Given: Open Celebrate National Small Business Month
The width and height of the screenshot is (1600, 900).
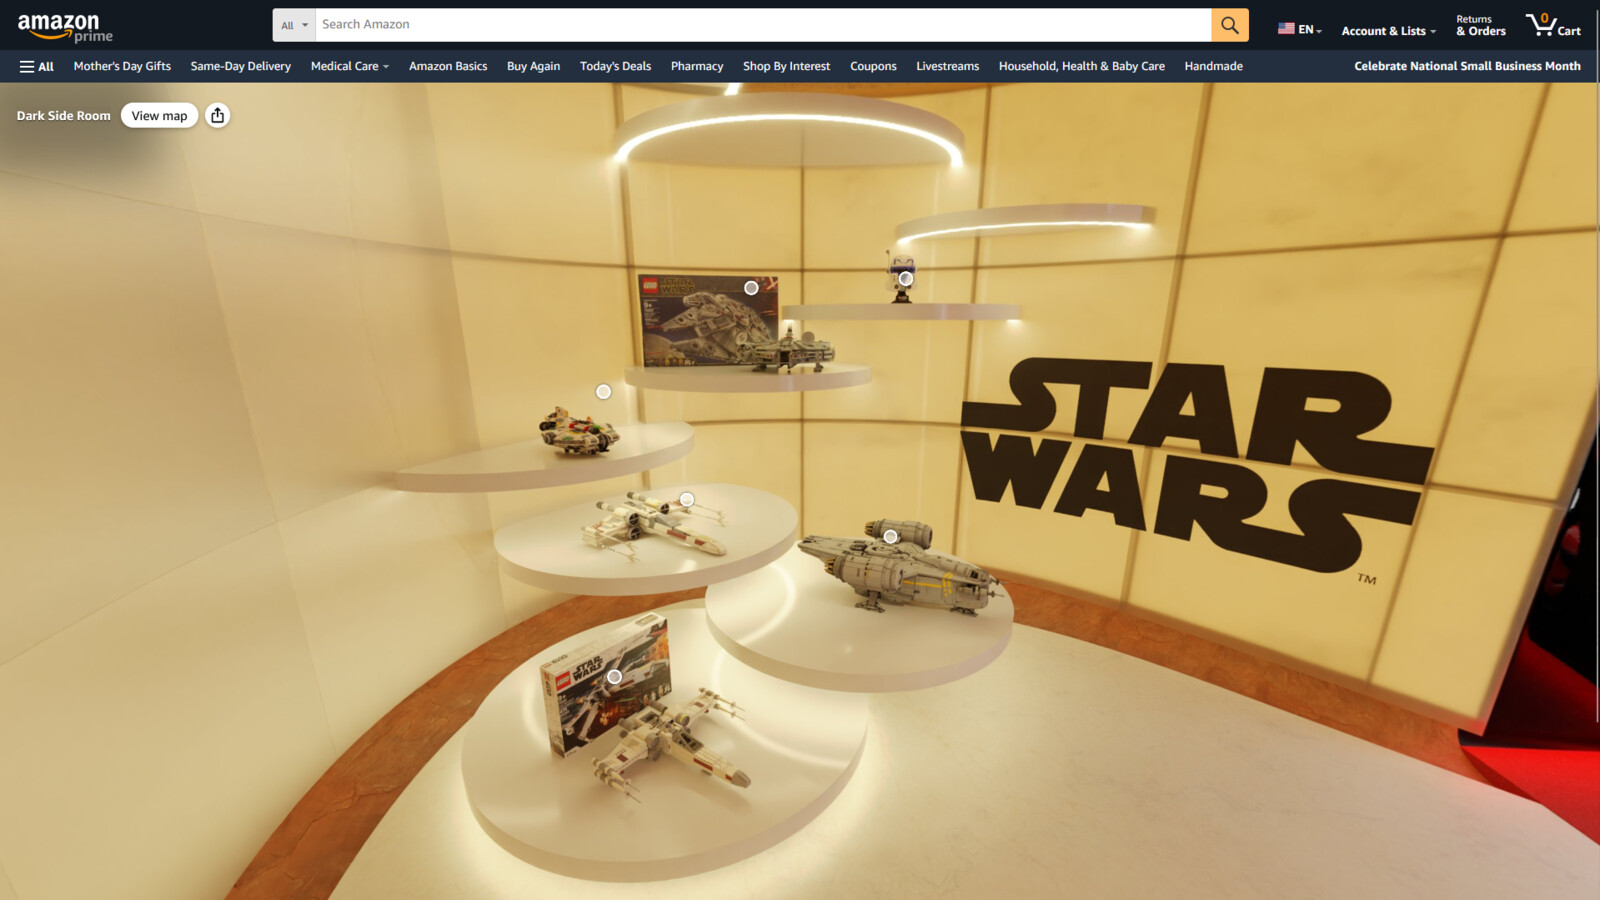Looking at the screenshot, I should [x=1467, y=66].
